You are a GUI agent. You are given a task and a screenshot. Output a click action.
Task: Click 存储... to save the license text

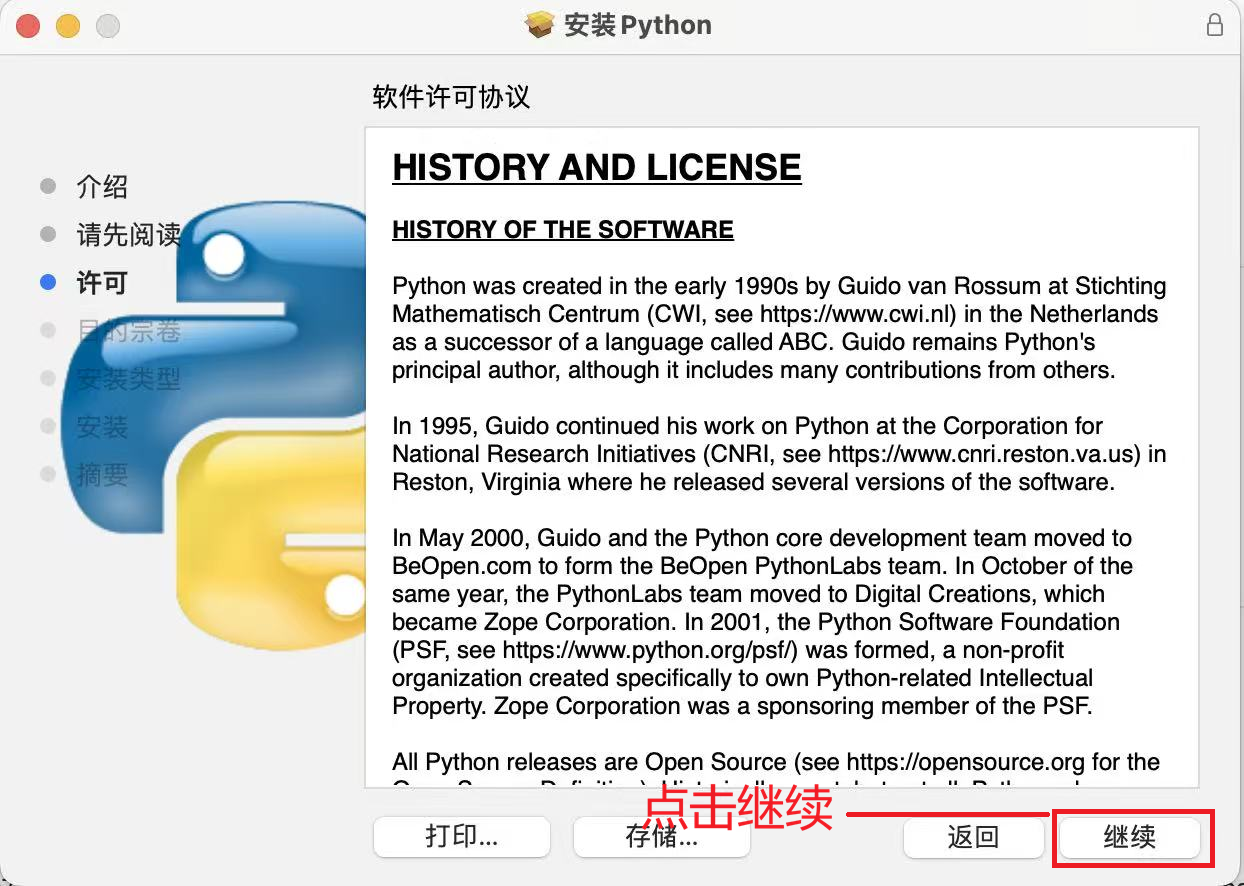(661, 838)
